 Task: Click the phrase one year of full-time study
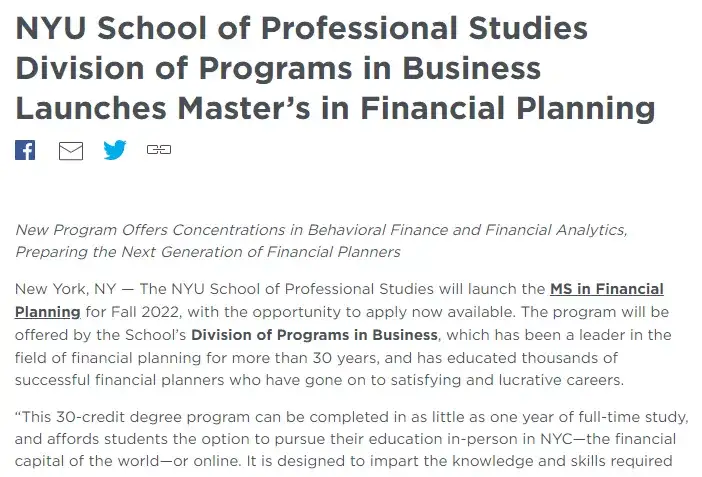click(589, 417)
